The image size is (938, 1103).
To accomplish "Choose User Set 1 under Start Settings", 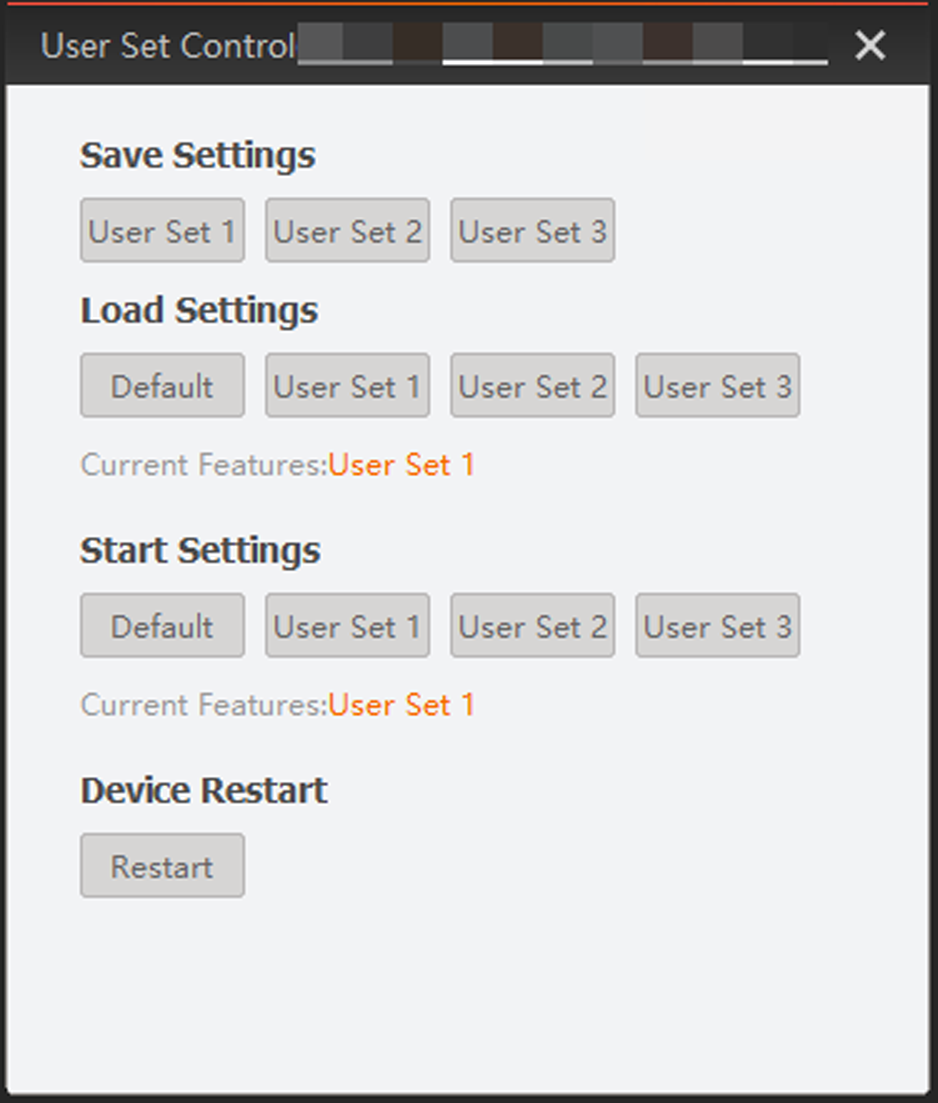I will pyautogui.click(x=347, y=626).
